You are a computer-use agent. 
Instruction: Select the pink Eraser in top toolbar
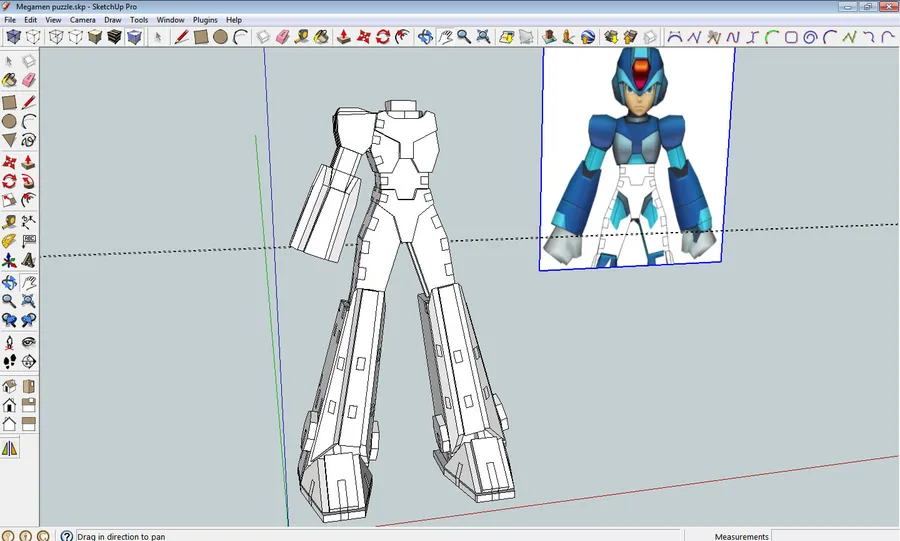point(282,37)
